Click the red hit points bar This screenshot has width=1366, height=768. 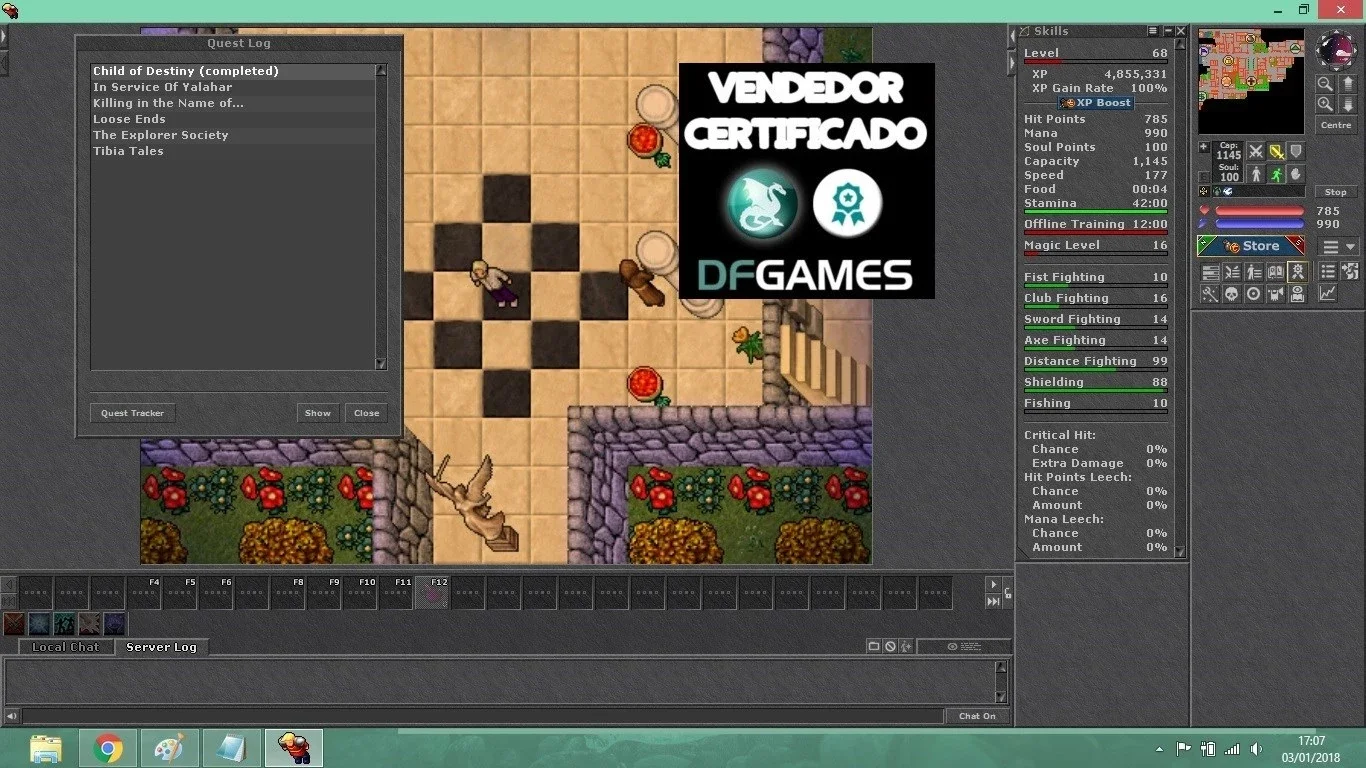pos(1259,212)
